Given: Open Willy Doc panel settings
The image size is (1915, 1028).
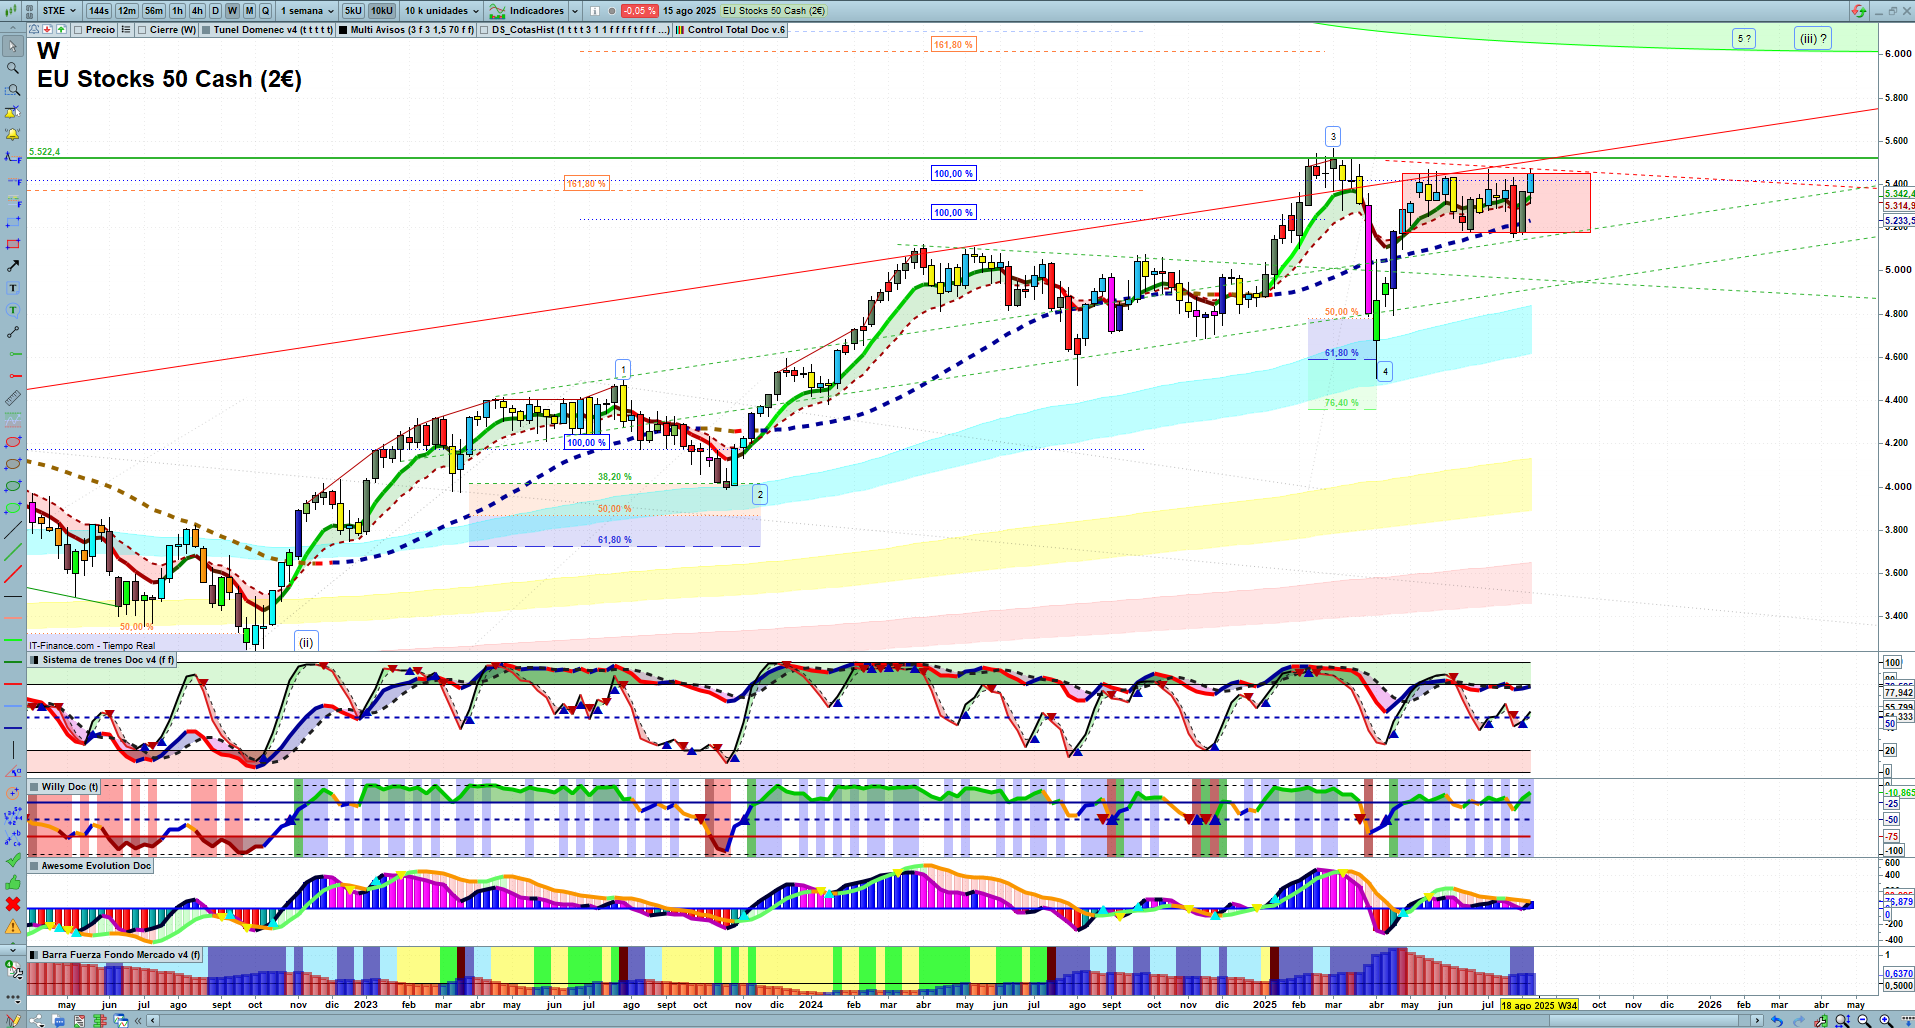Looking at the screenshot, I should pos(35,787).
